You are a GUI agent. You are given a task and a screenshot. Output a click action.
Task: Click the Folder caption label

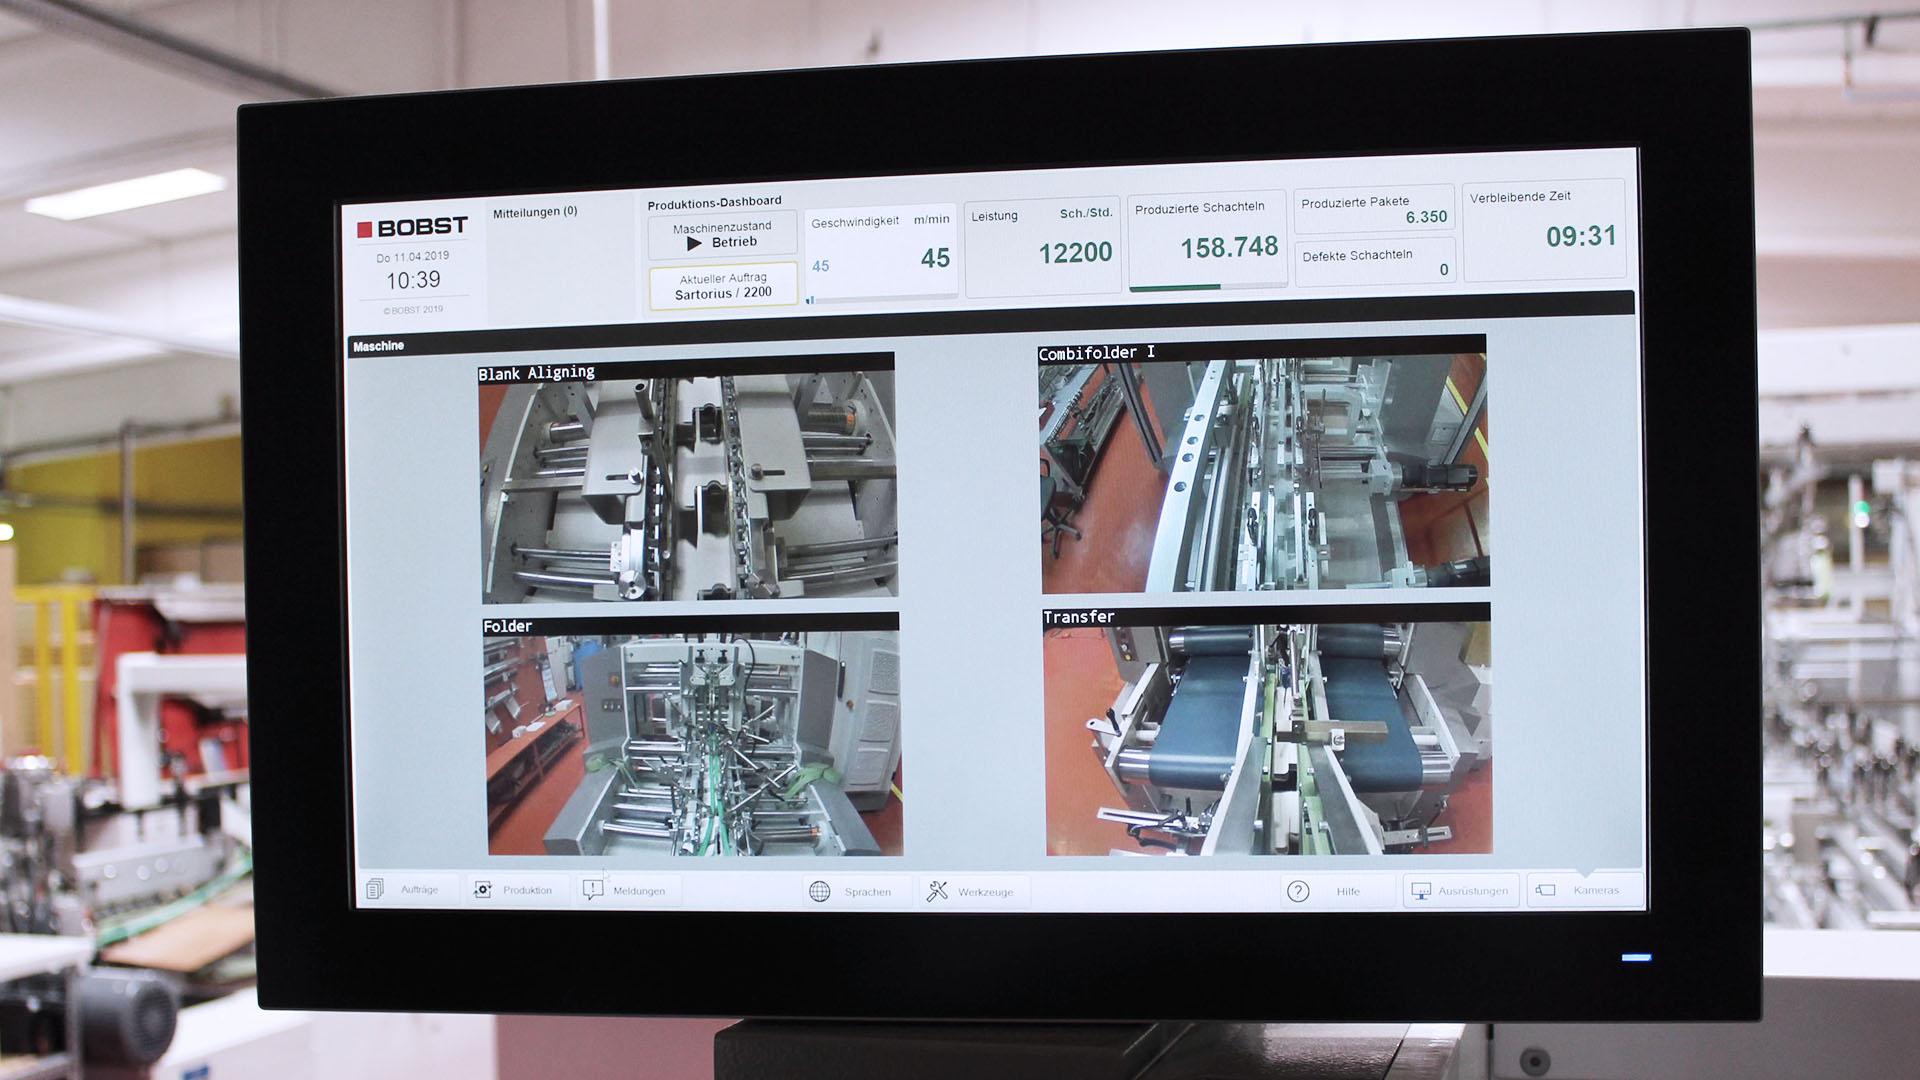[x=508, y=627]
